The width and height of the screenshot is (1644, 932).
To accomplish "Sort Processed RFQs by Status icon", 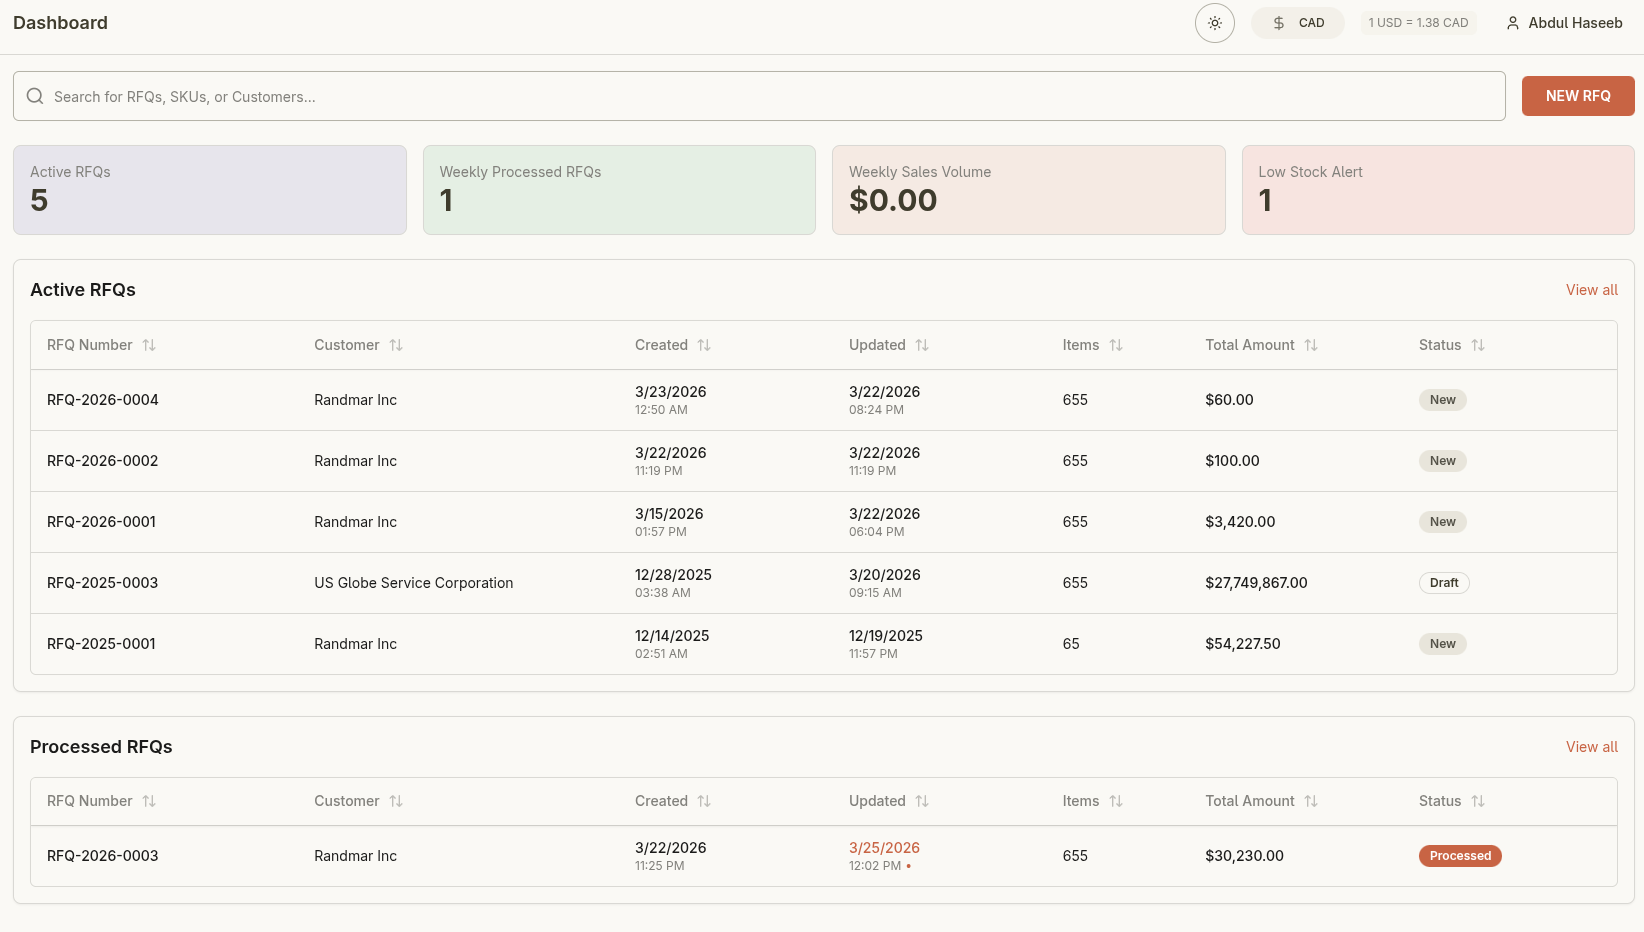I will [x=1478, y=801].
